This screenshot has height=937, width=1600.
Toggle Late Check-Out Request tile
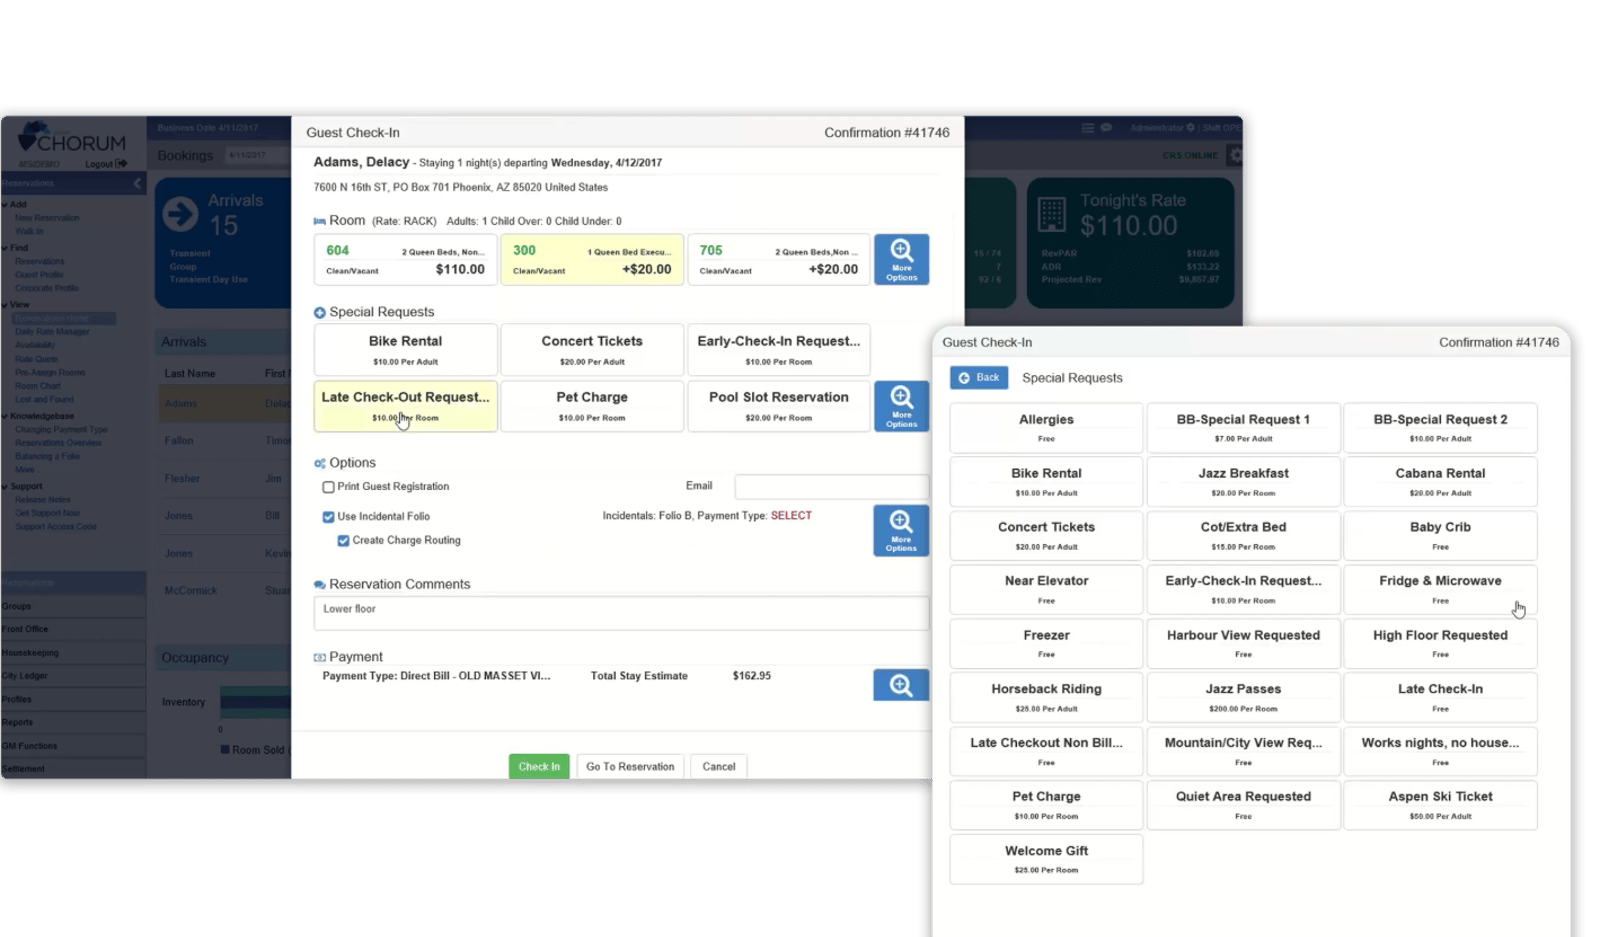tap(405, 406)
